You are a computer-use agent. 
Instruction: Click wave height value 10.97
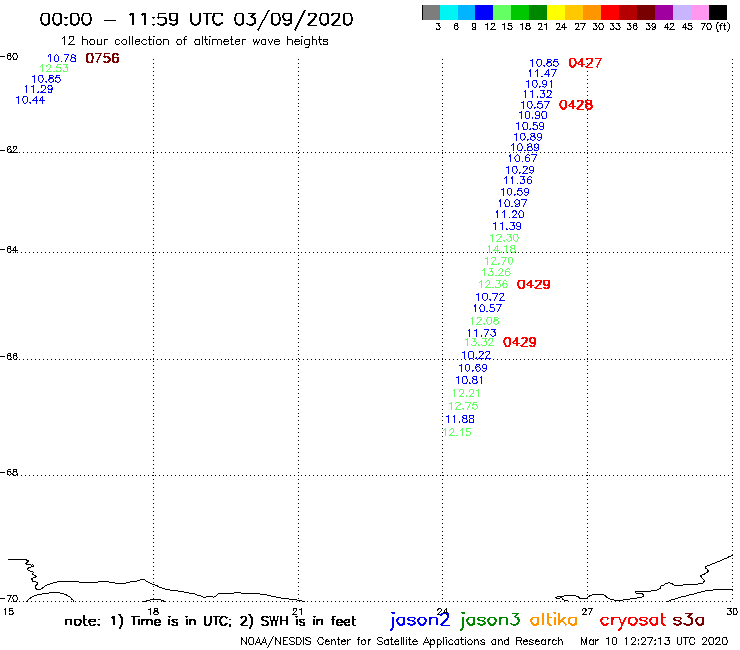pyautogui.click(x=513, y=203)
